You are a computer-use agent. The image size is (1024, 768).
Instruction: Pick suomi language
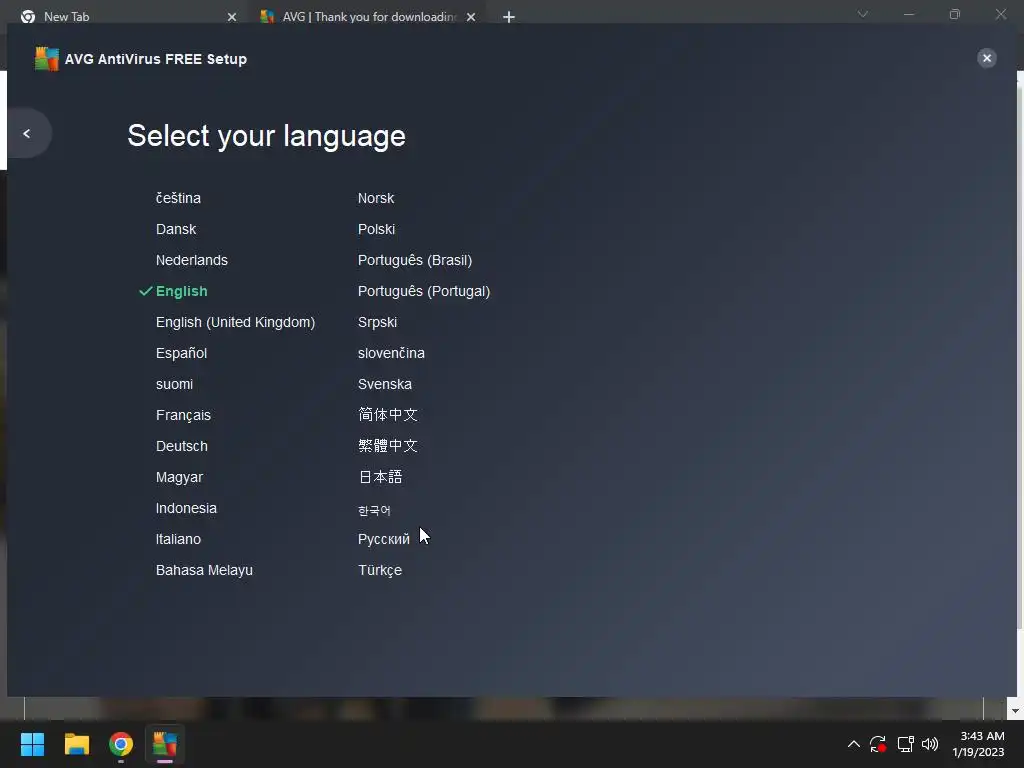coord(174,384)
